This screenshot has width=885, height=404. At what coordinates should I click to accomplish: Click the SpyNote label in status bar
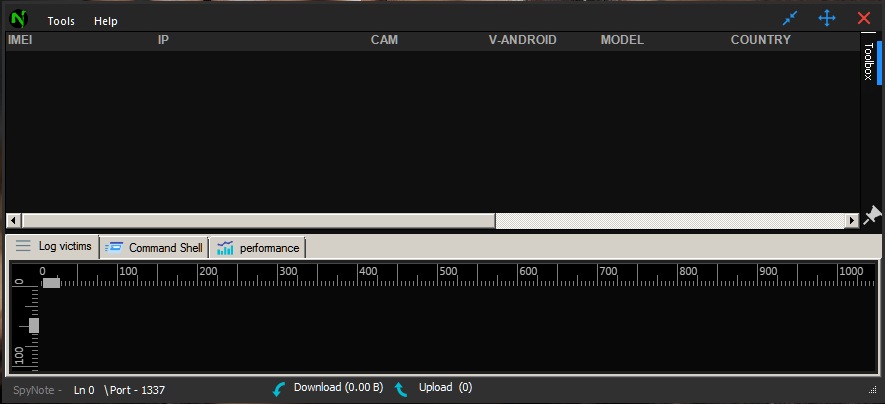pos(37,390)
